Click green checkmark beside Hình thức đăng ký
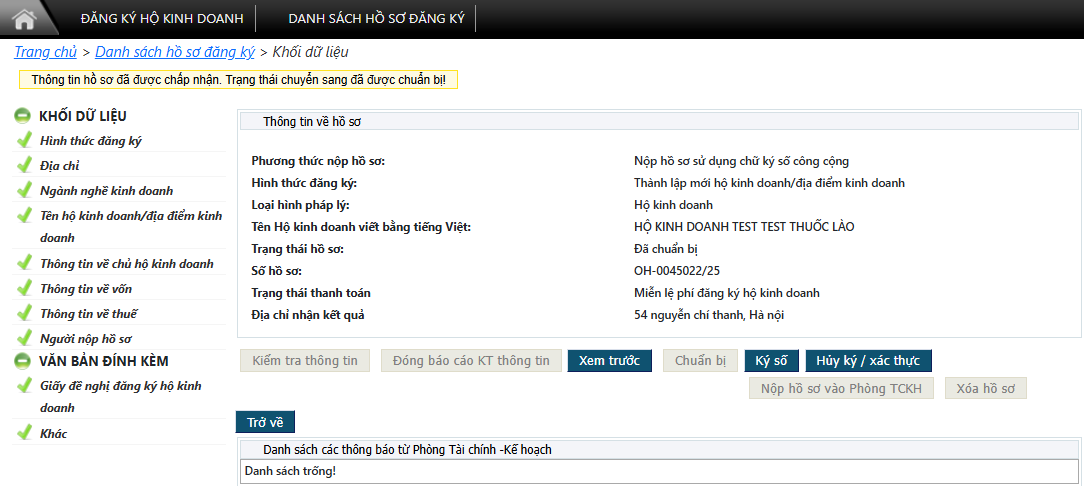Screen dimensions: 1084x486 coord(25,140)
